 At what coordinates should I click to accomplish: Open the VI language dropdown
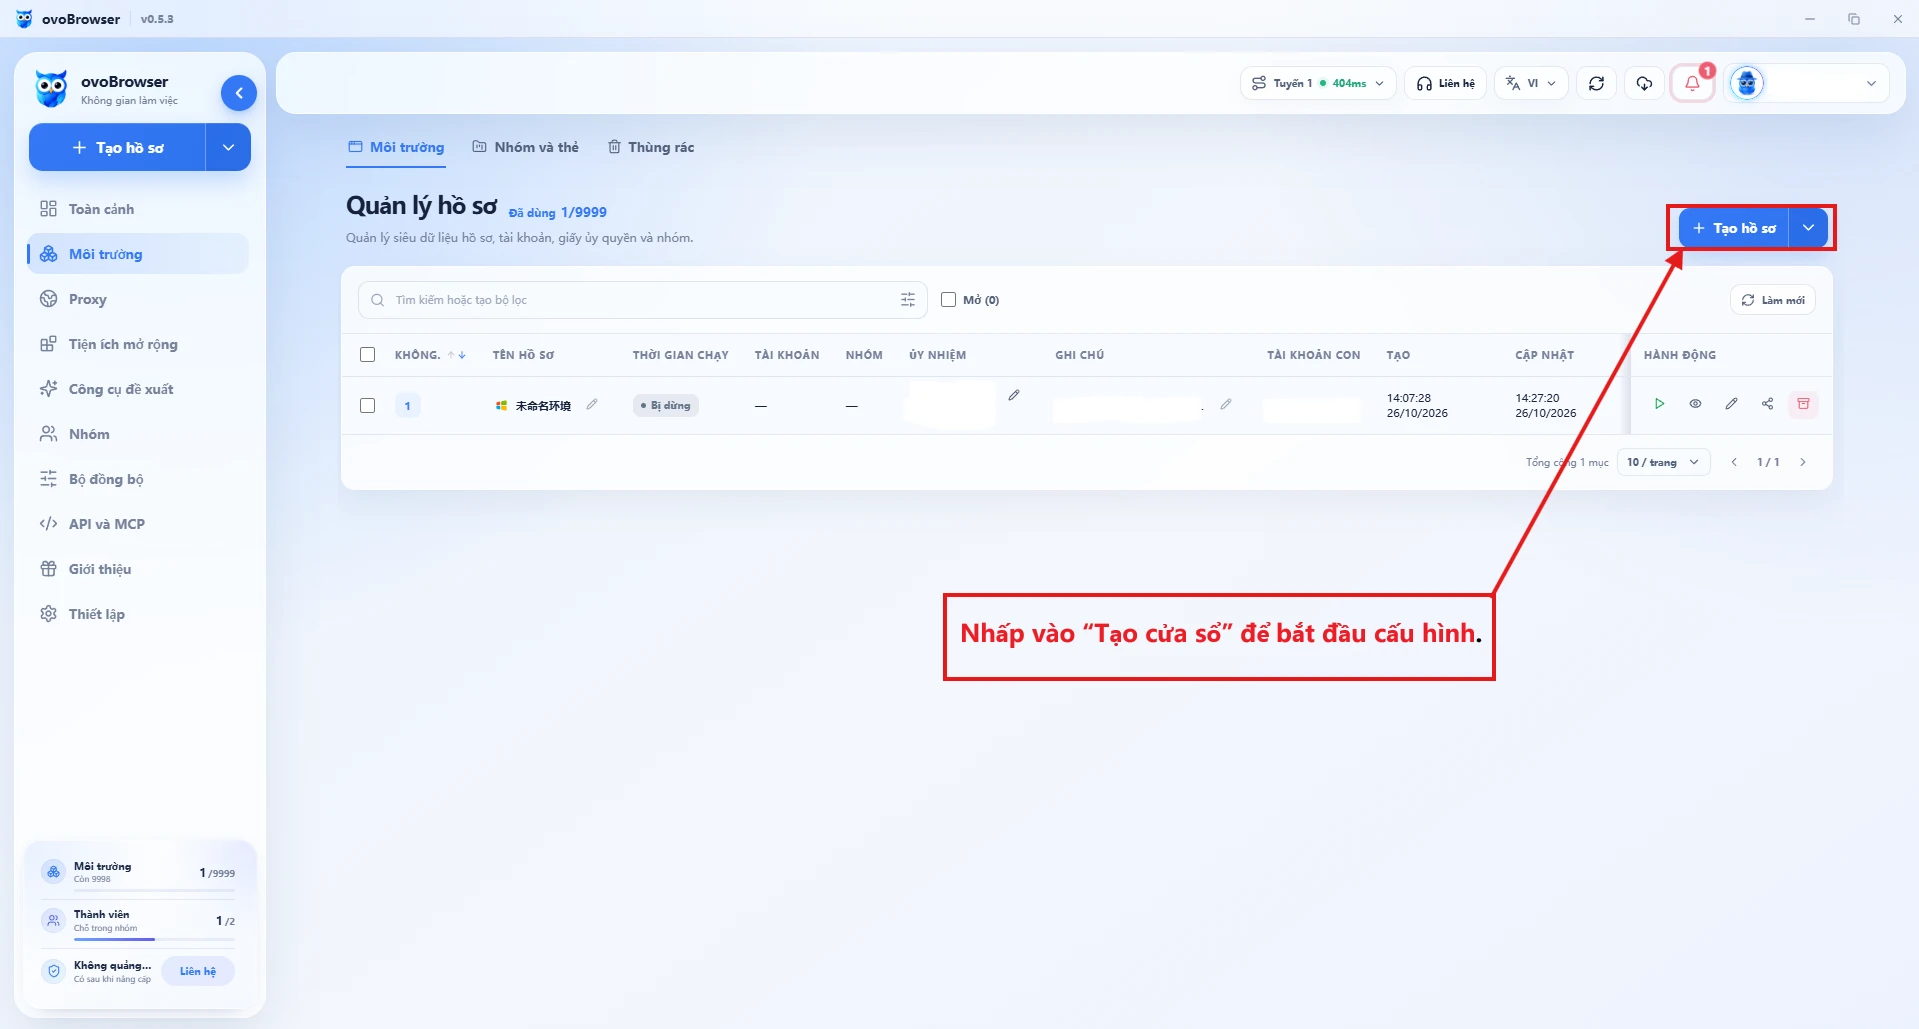1531,83
